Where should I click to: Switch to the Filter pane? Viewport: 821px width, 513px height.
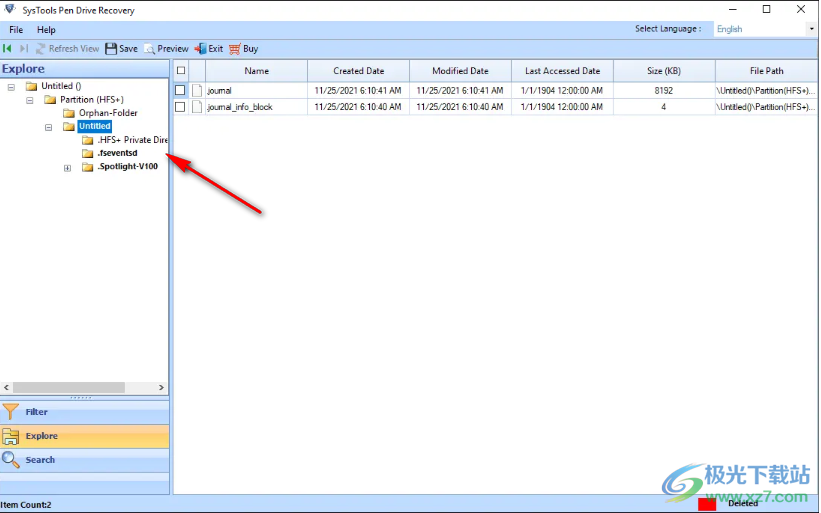(84, 412)
